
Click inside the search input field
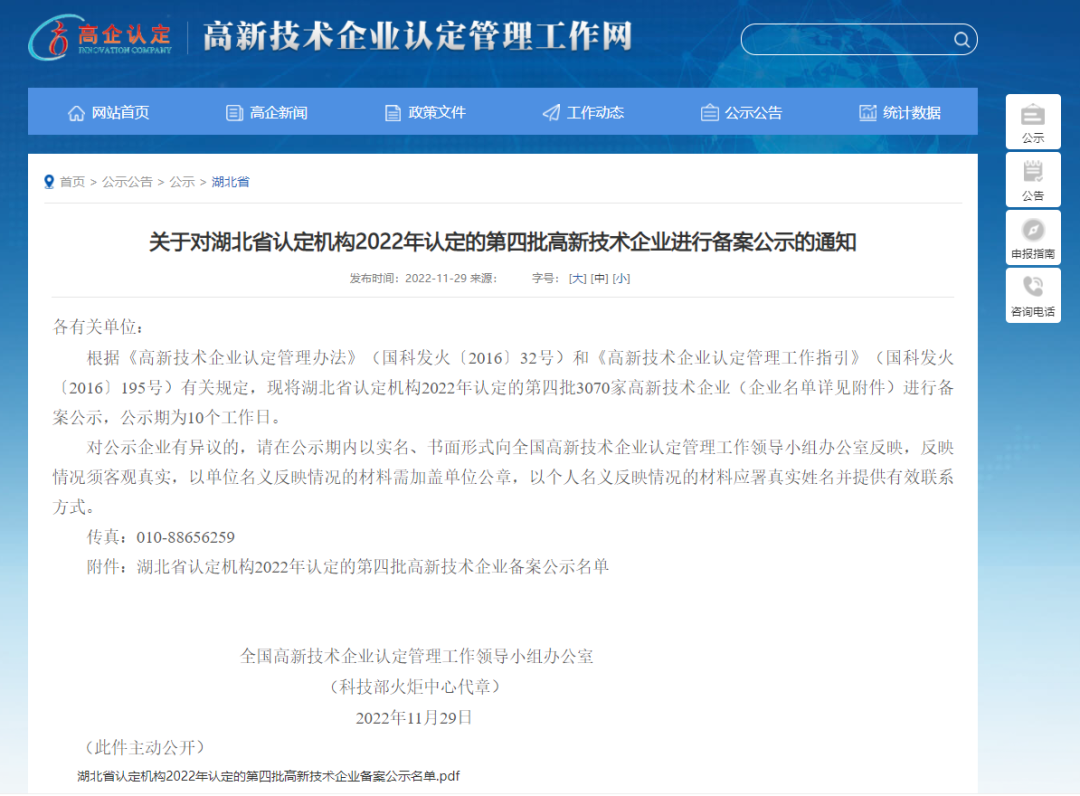(x=845, y=40)
